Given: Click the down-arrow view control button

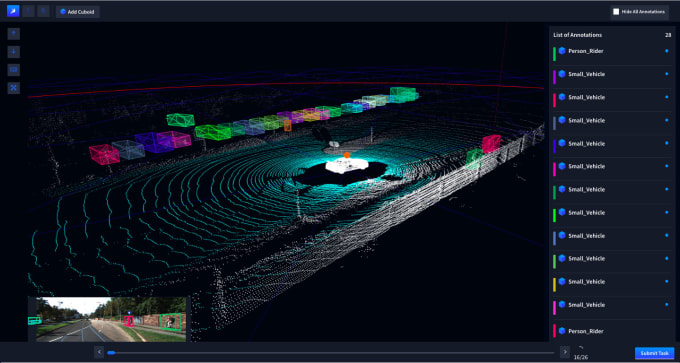Looking at the screenshot, I should [14, 52].
